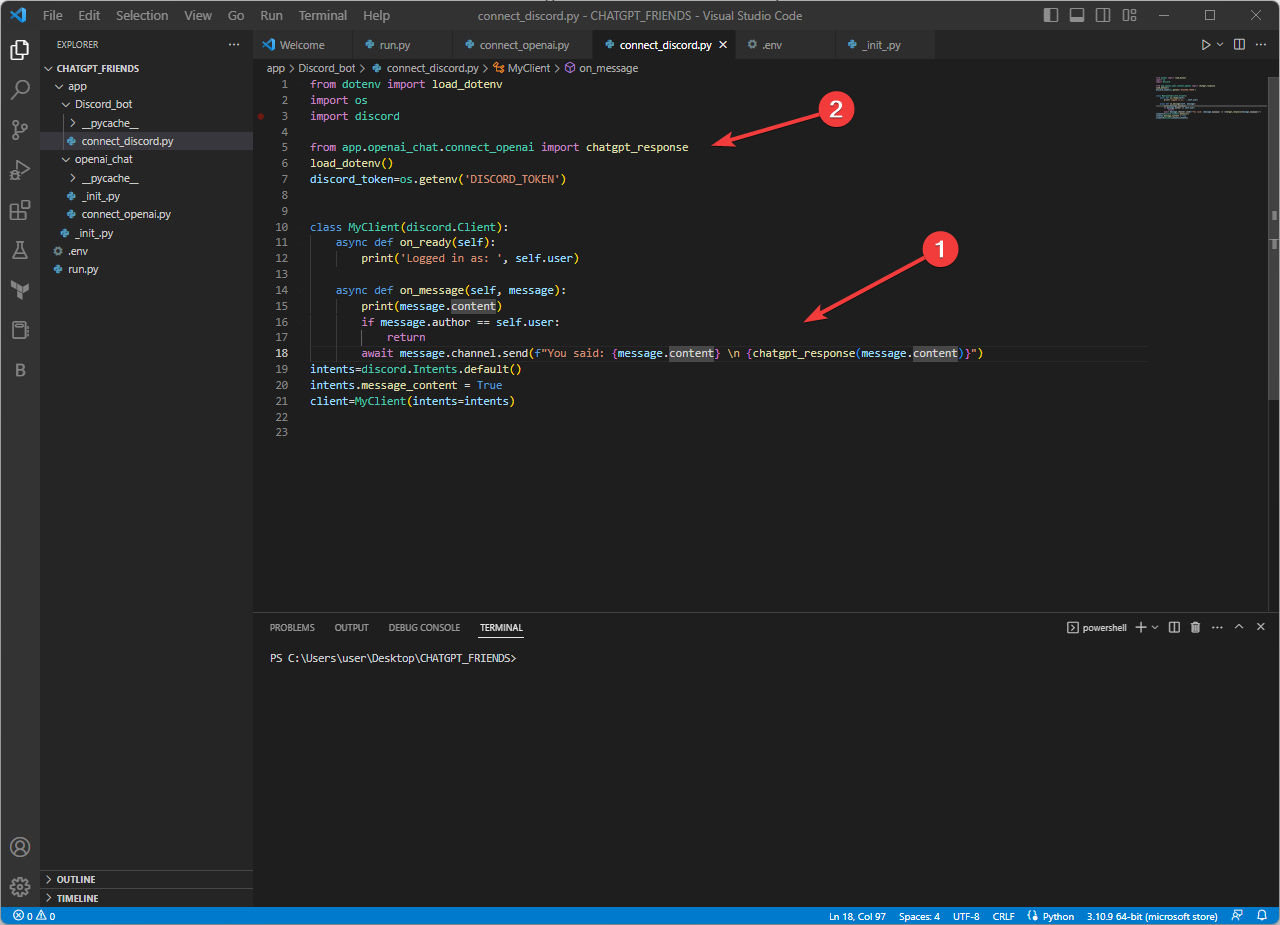Open the Search view in activity bar
This screenshot has height=925, width=1280.
pyautogui.click(x=19, y=90)
